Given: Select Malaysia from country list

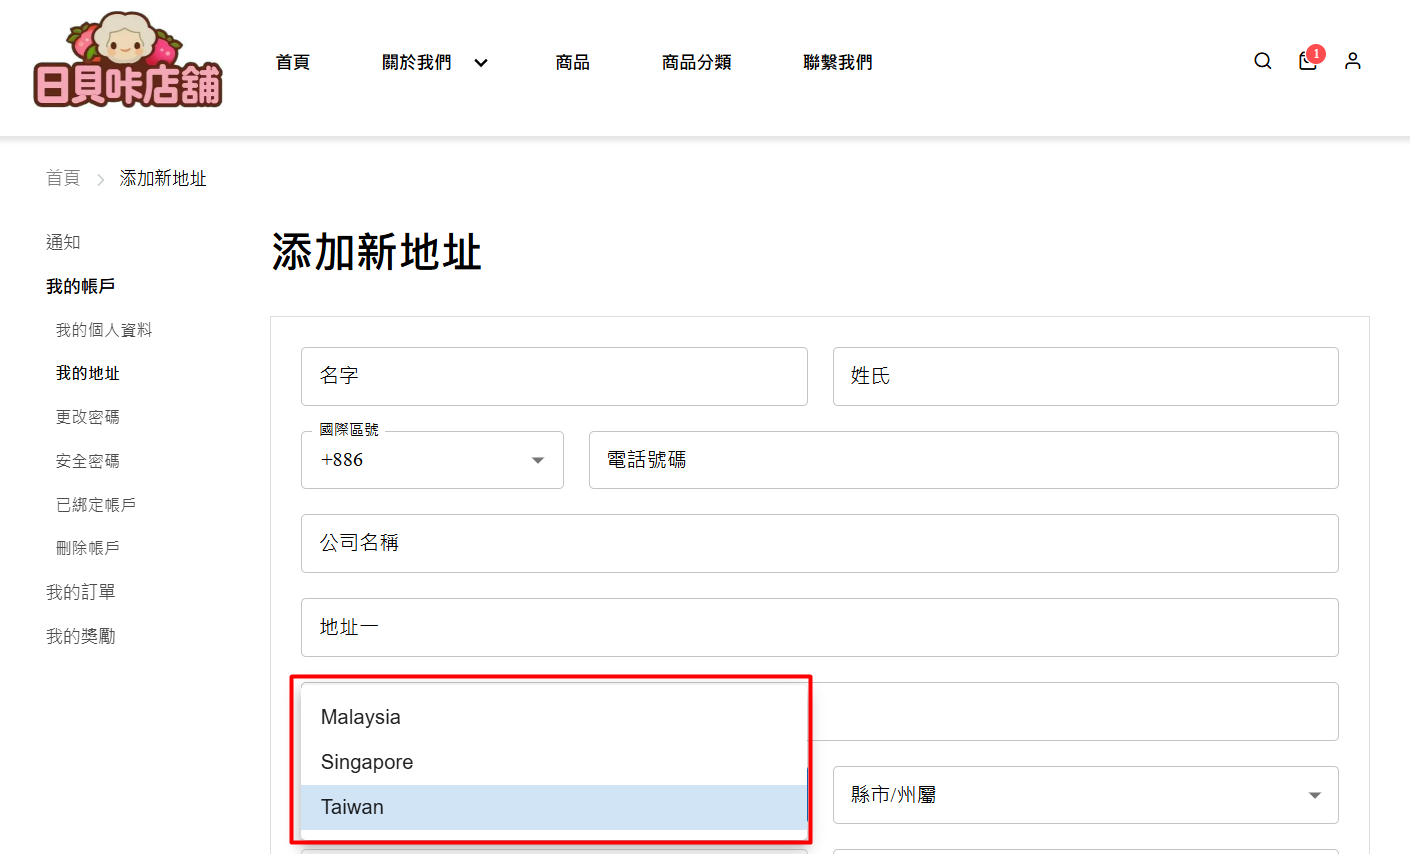Looking at the screenshot, I should (x=361, y=717).
